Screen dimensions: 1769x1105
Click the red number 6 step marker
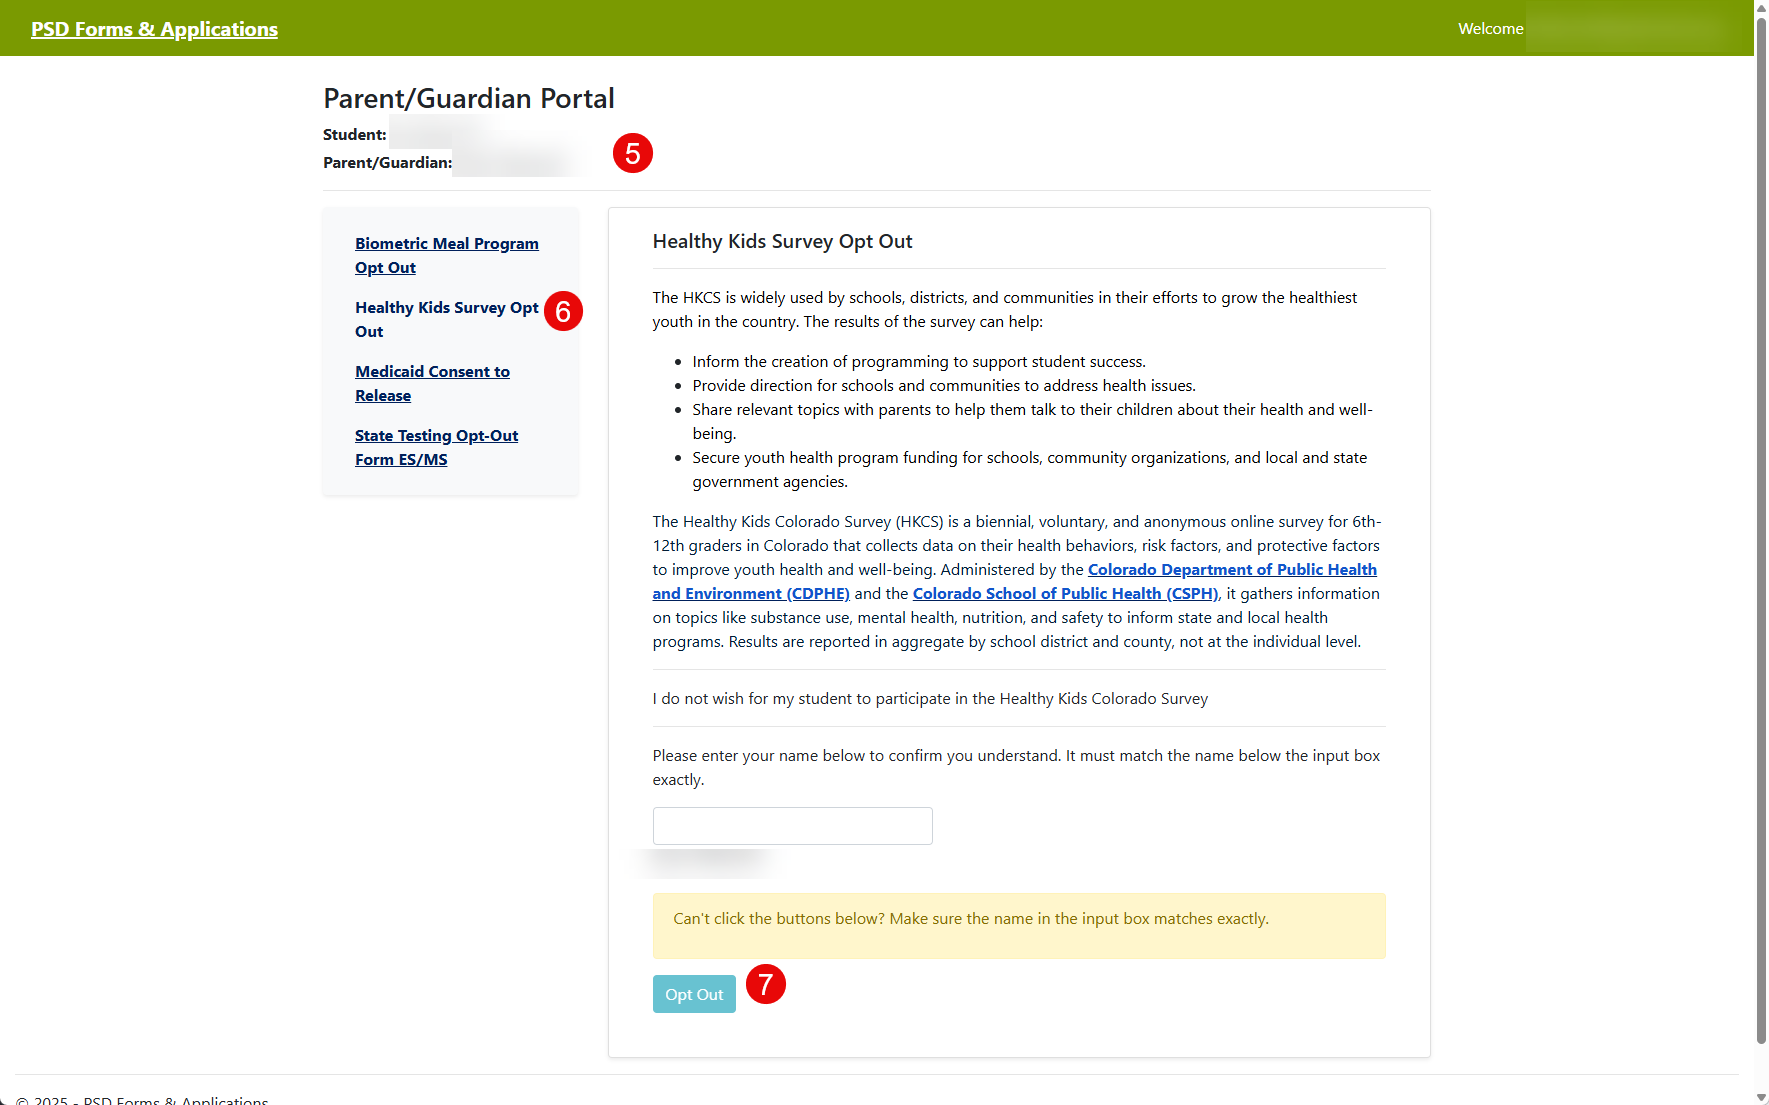[x=563, y=311]
